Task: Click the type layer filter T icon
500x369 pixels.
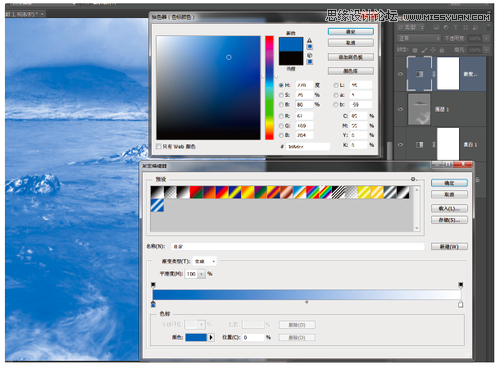Action: click(x=456, y=27)
